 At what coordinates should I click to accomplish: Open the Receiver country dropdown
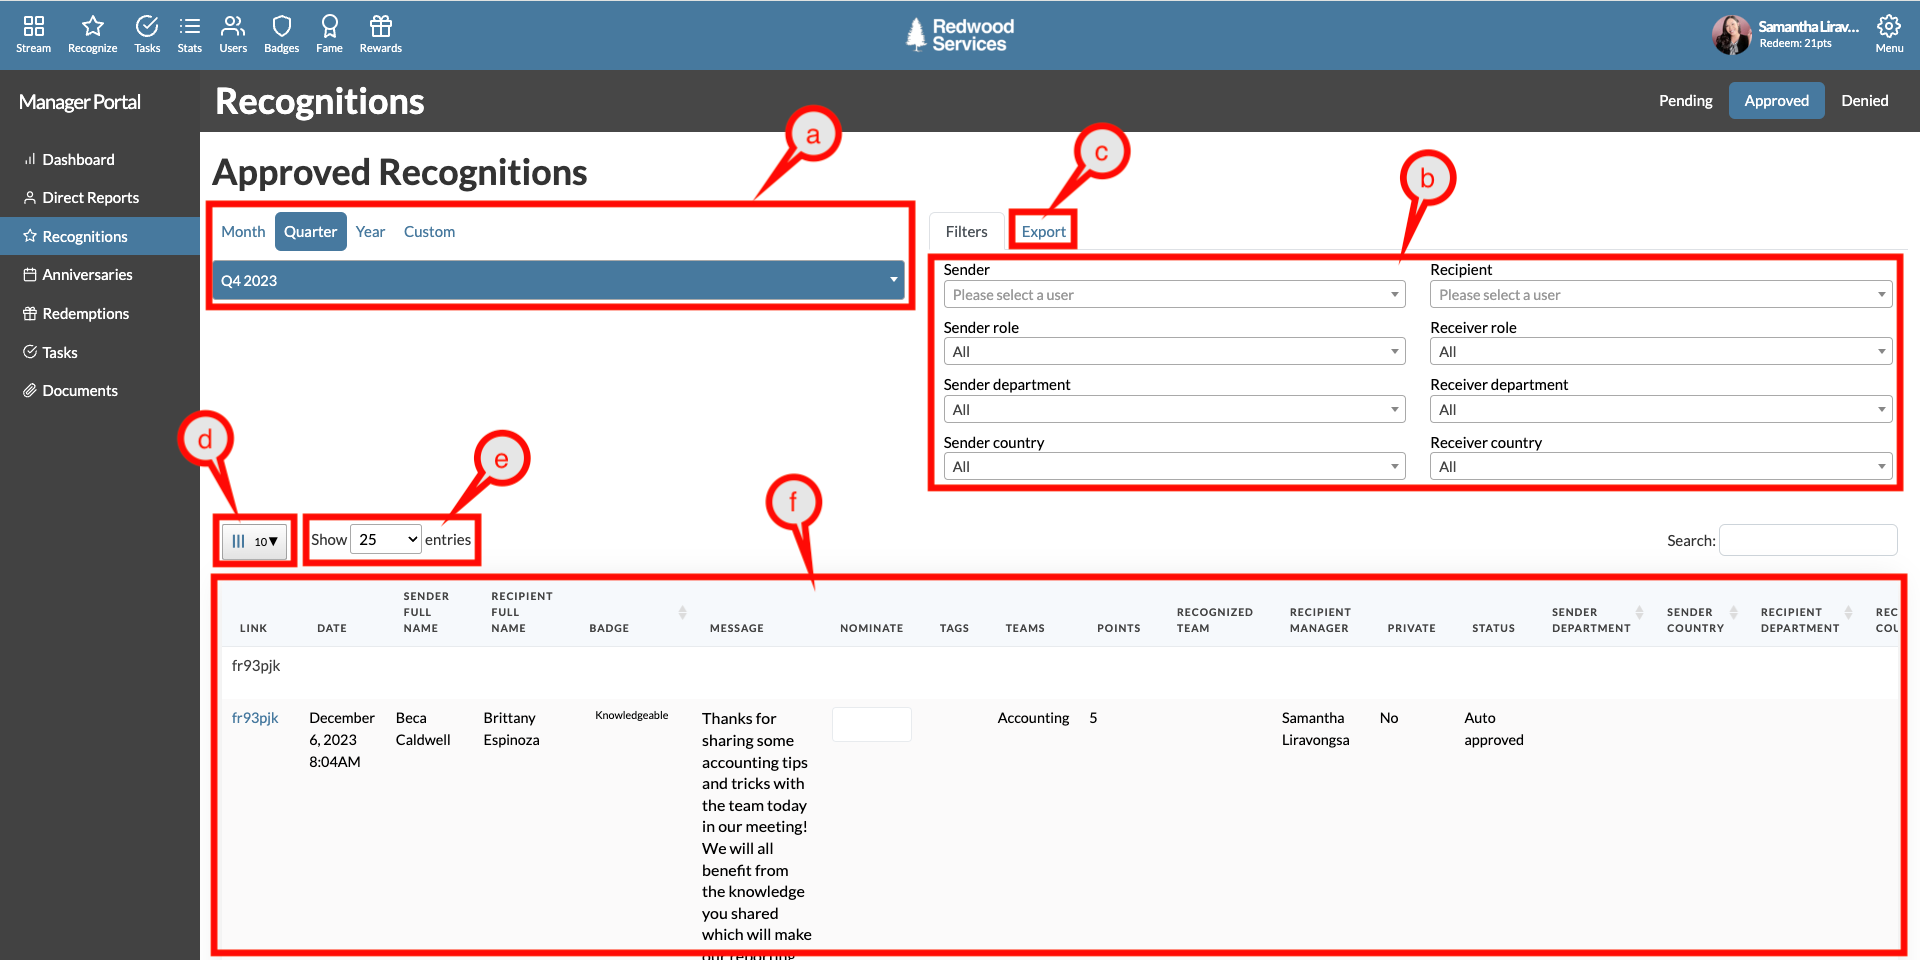(x=1660, y=466)
